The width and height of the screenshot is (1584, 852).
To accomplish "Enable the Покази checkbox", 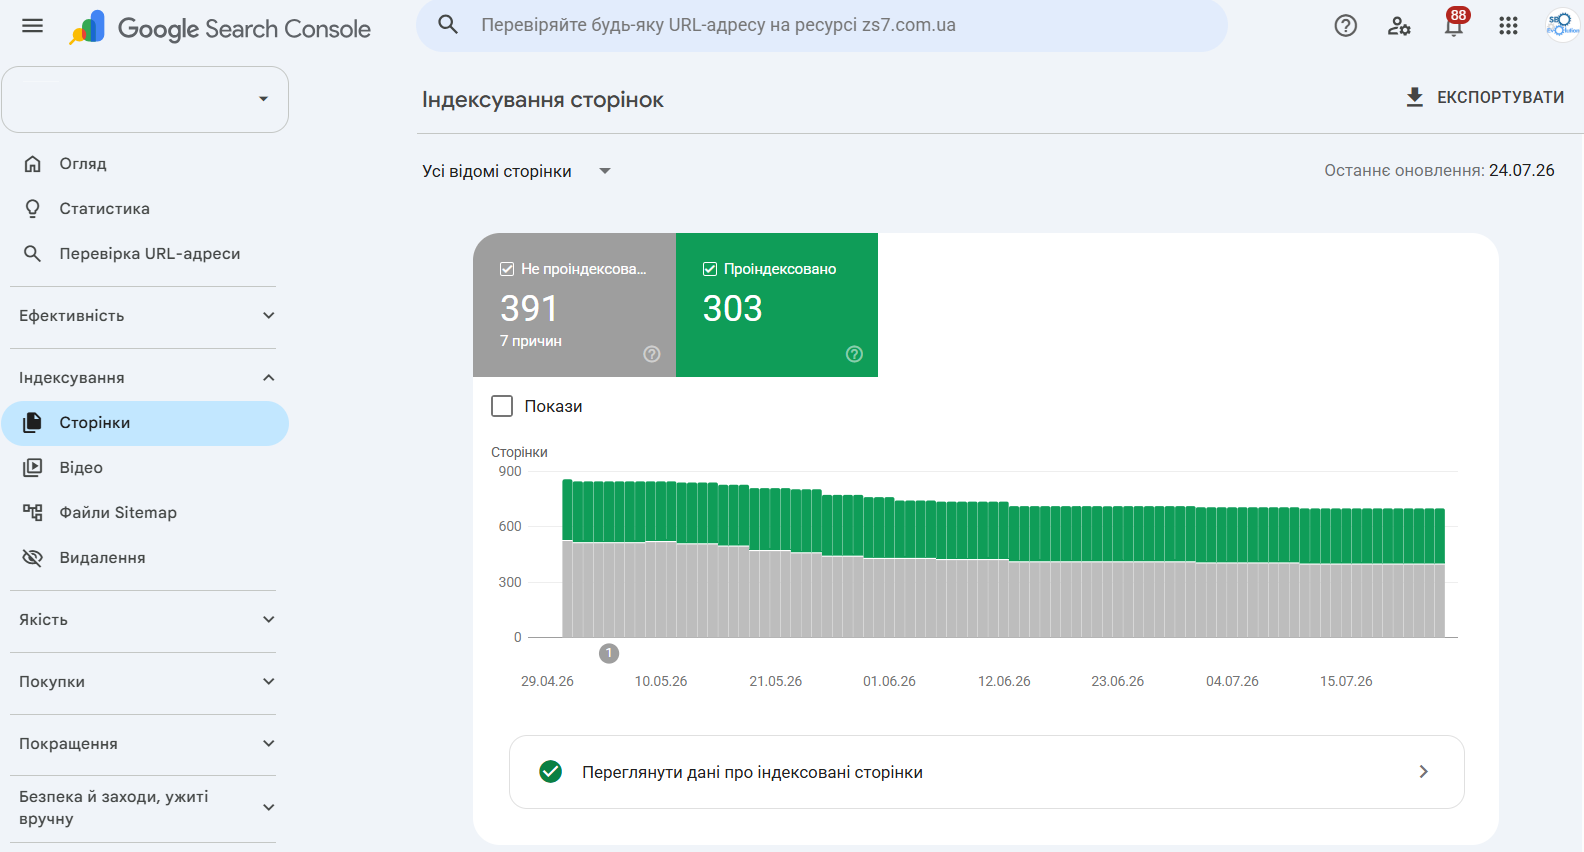I will point(502,406).
